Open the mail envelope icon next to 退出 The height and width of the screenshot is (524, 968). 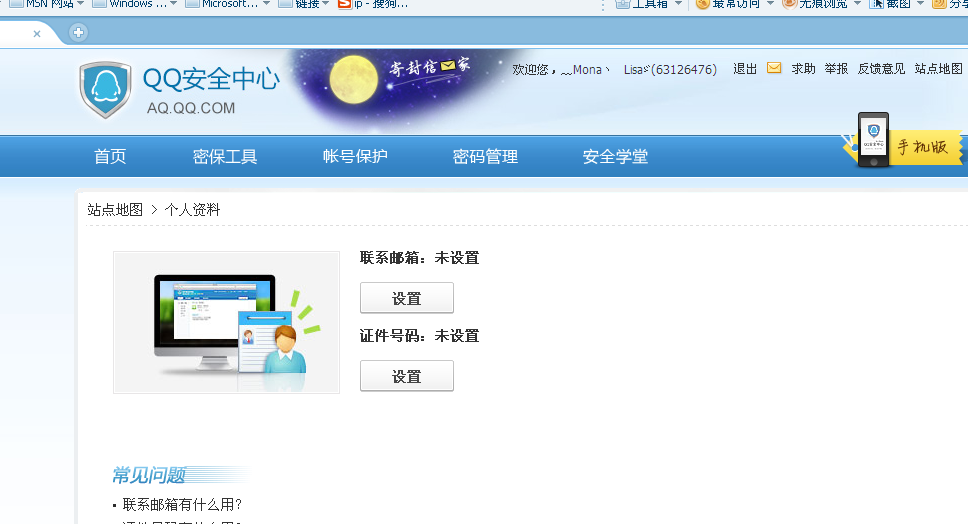pyautogui.click(x=774, y=68)
